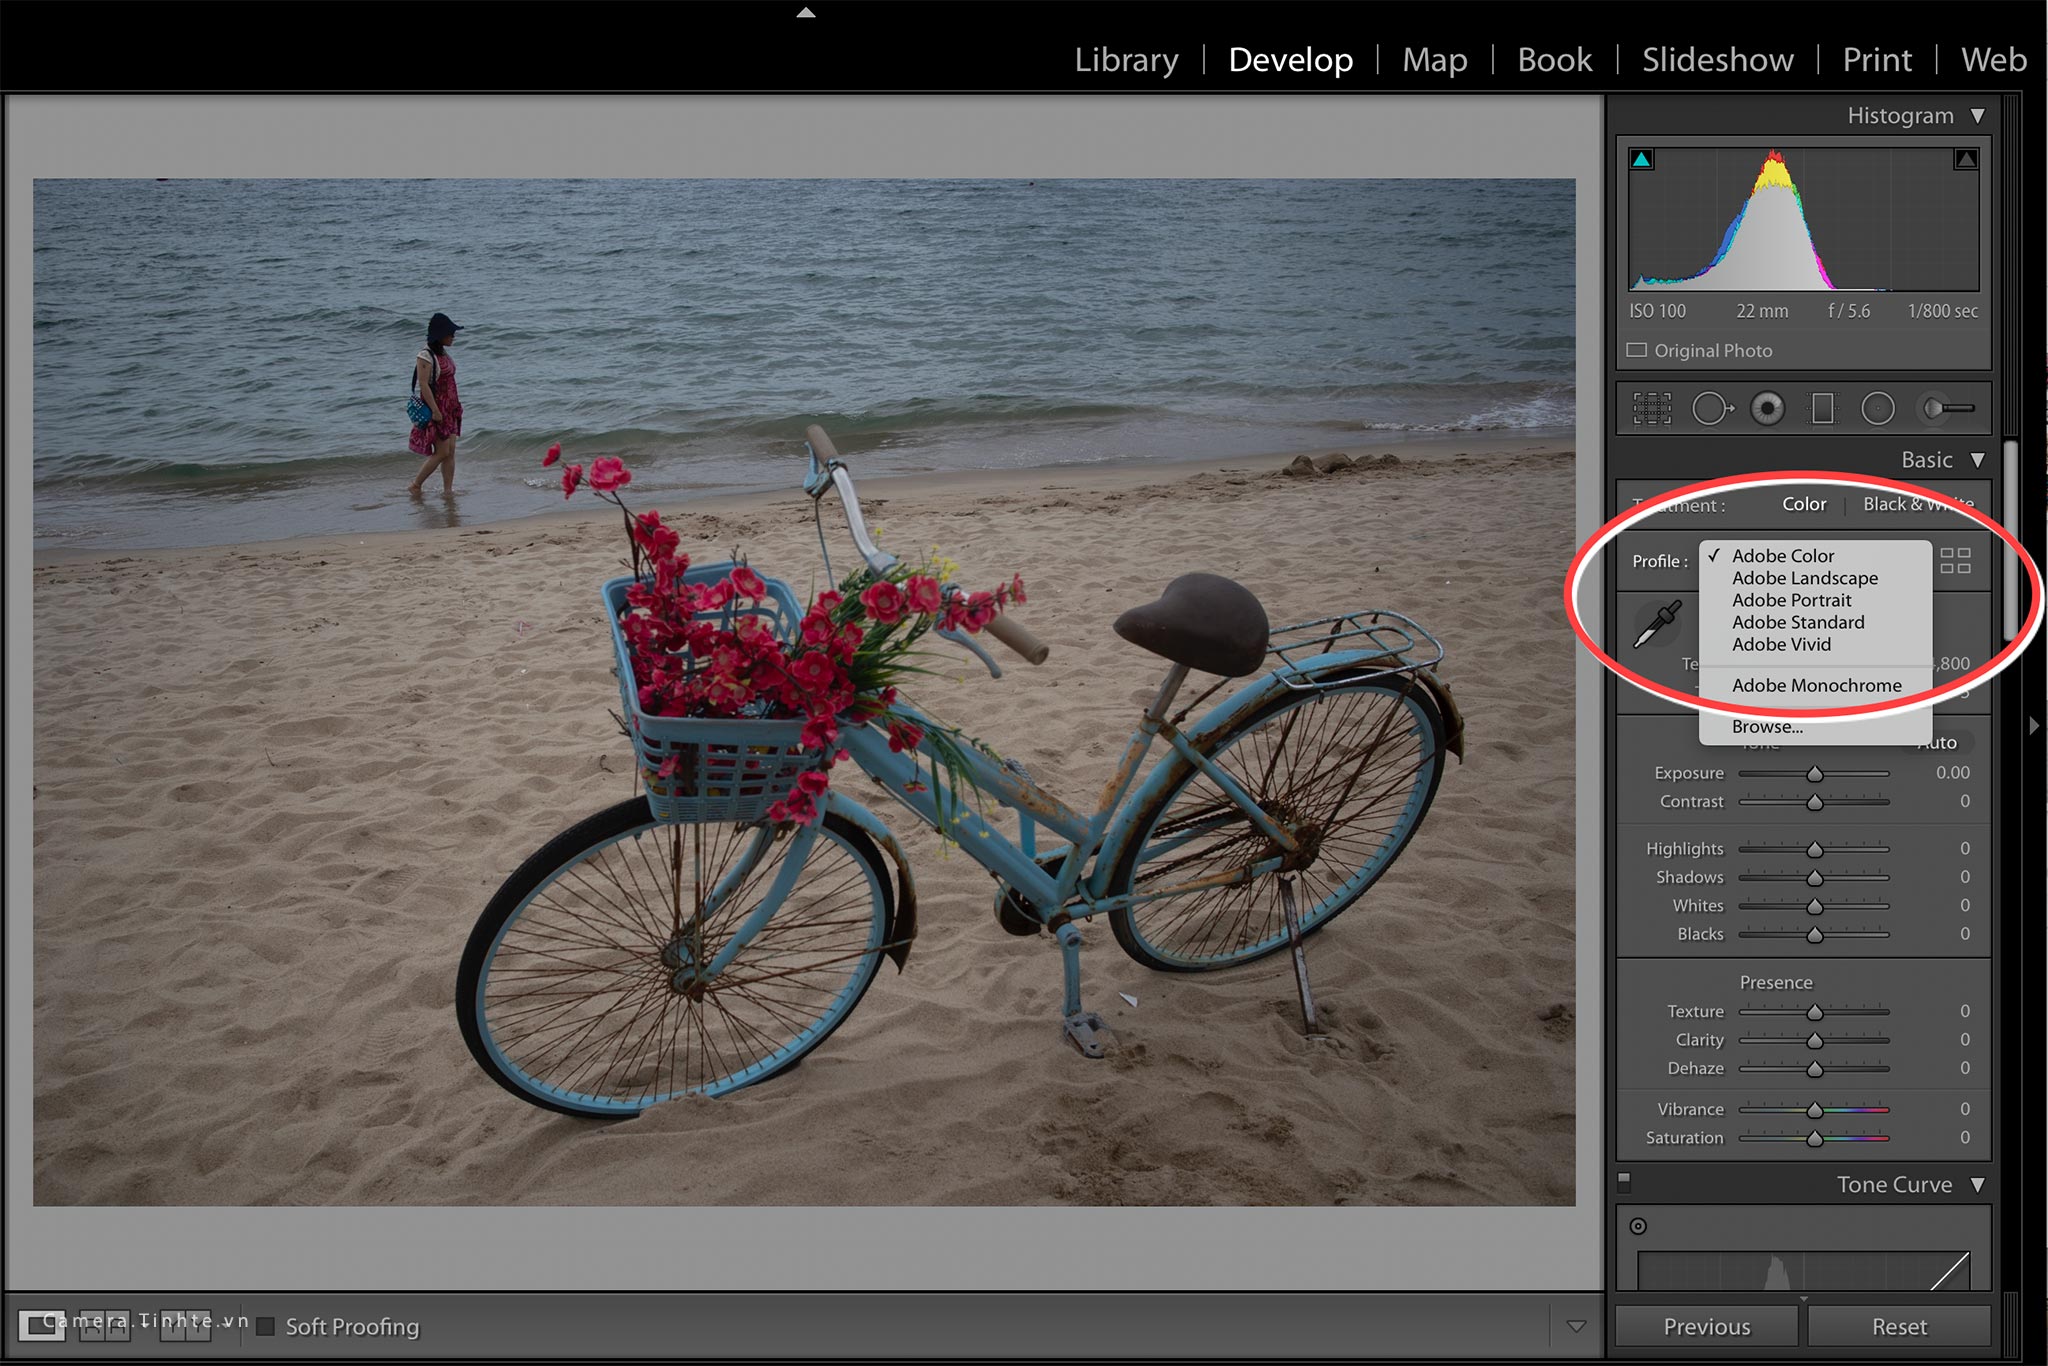Click the Previous button
Screen dimensions: 2048x1366
(x=1707, y=1326)
